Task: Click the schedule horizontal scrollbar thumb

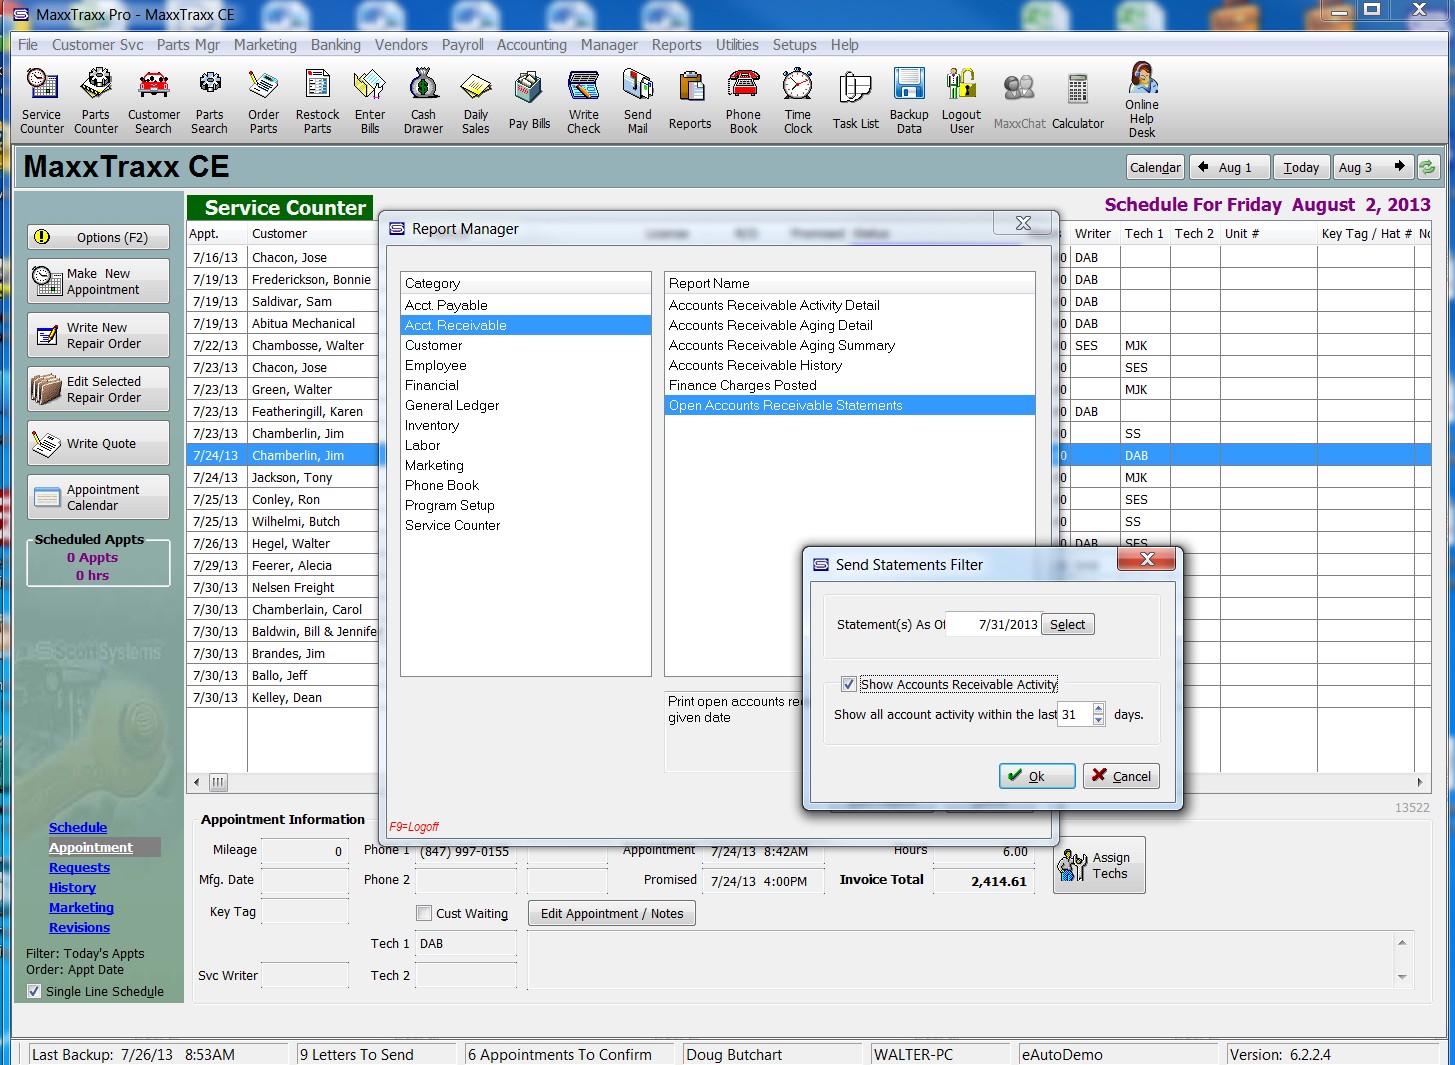Action: tap(218, 782)
